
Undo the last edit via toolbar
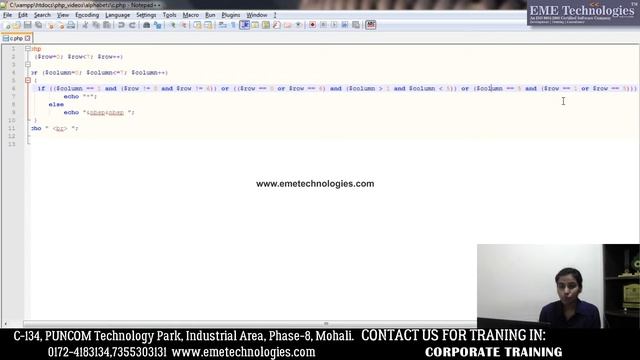[121, 25]
